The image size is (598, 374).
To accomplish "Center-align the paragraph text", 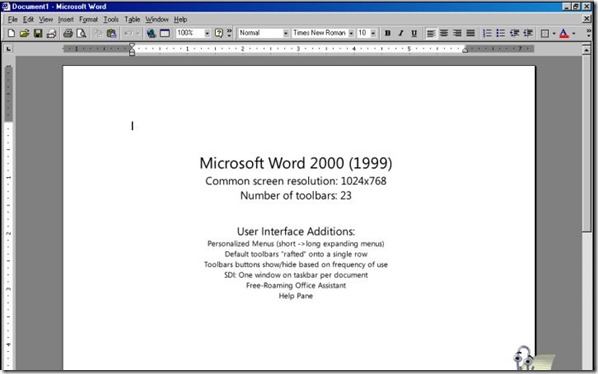I will [x=444, y=33].
